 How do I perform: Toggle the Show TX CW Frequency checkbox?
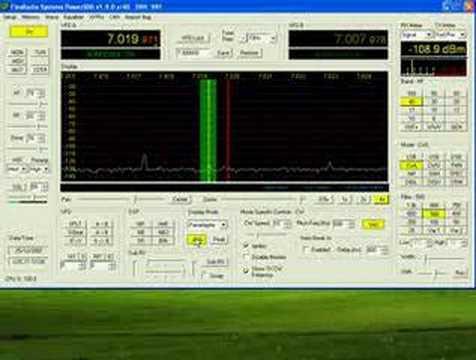[246, 270]
